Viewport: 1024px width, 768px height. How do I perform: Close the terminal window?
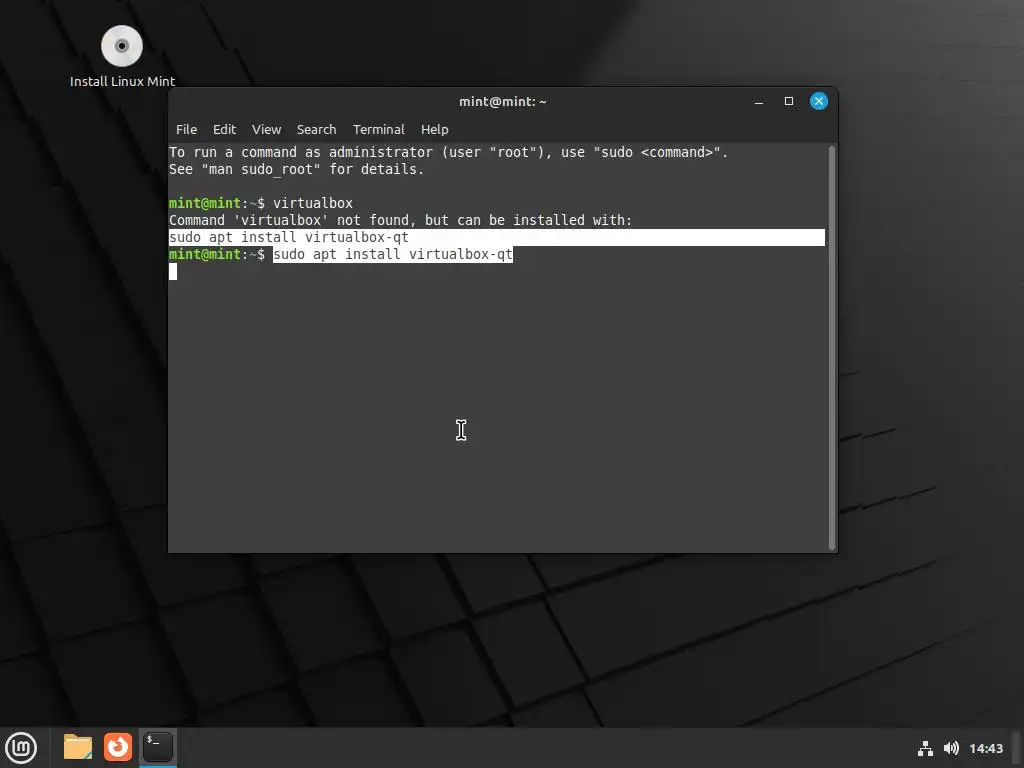click(x=819, y=101)
